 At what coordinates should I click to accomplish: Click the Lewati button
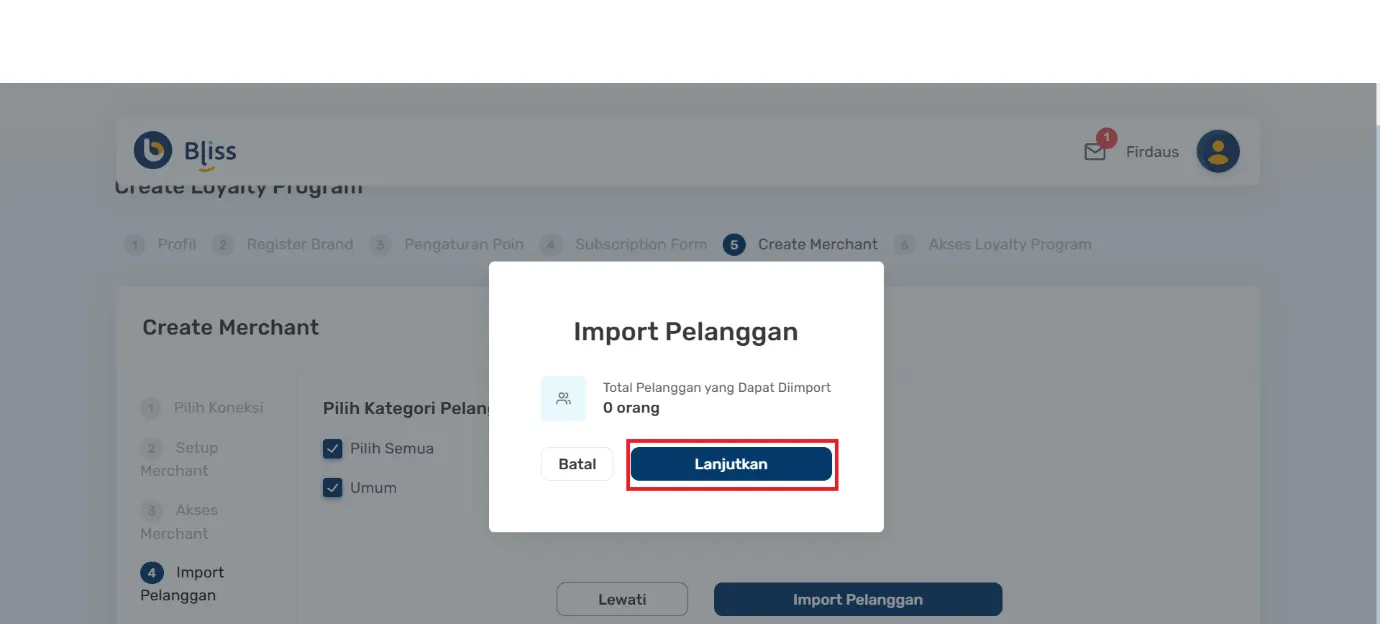pyautogui.click(x=622, y=599)
